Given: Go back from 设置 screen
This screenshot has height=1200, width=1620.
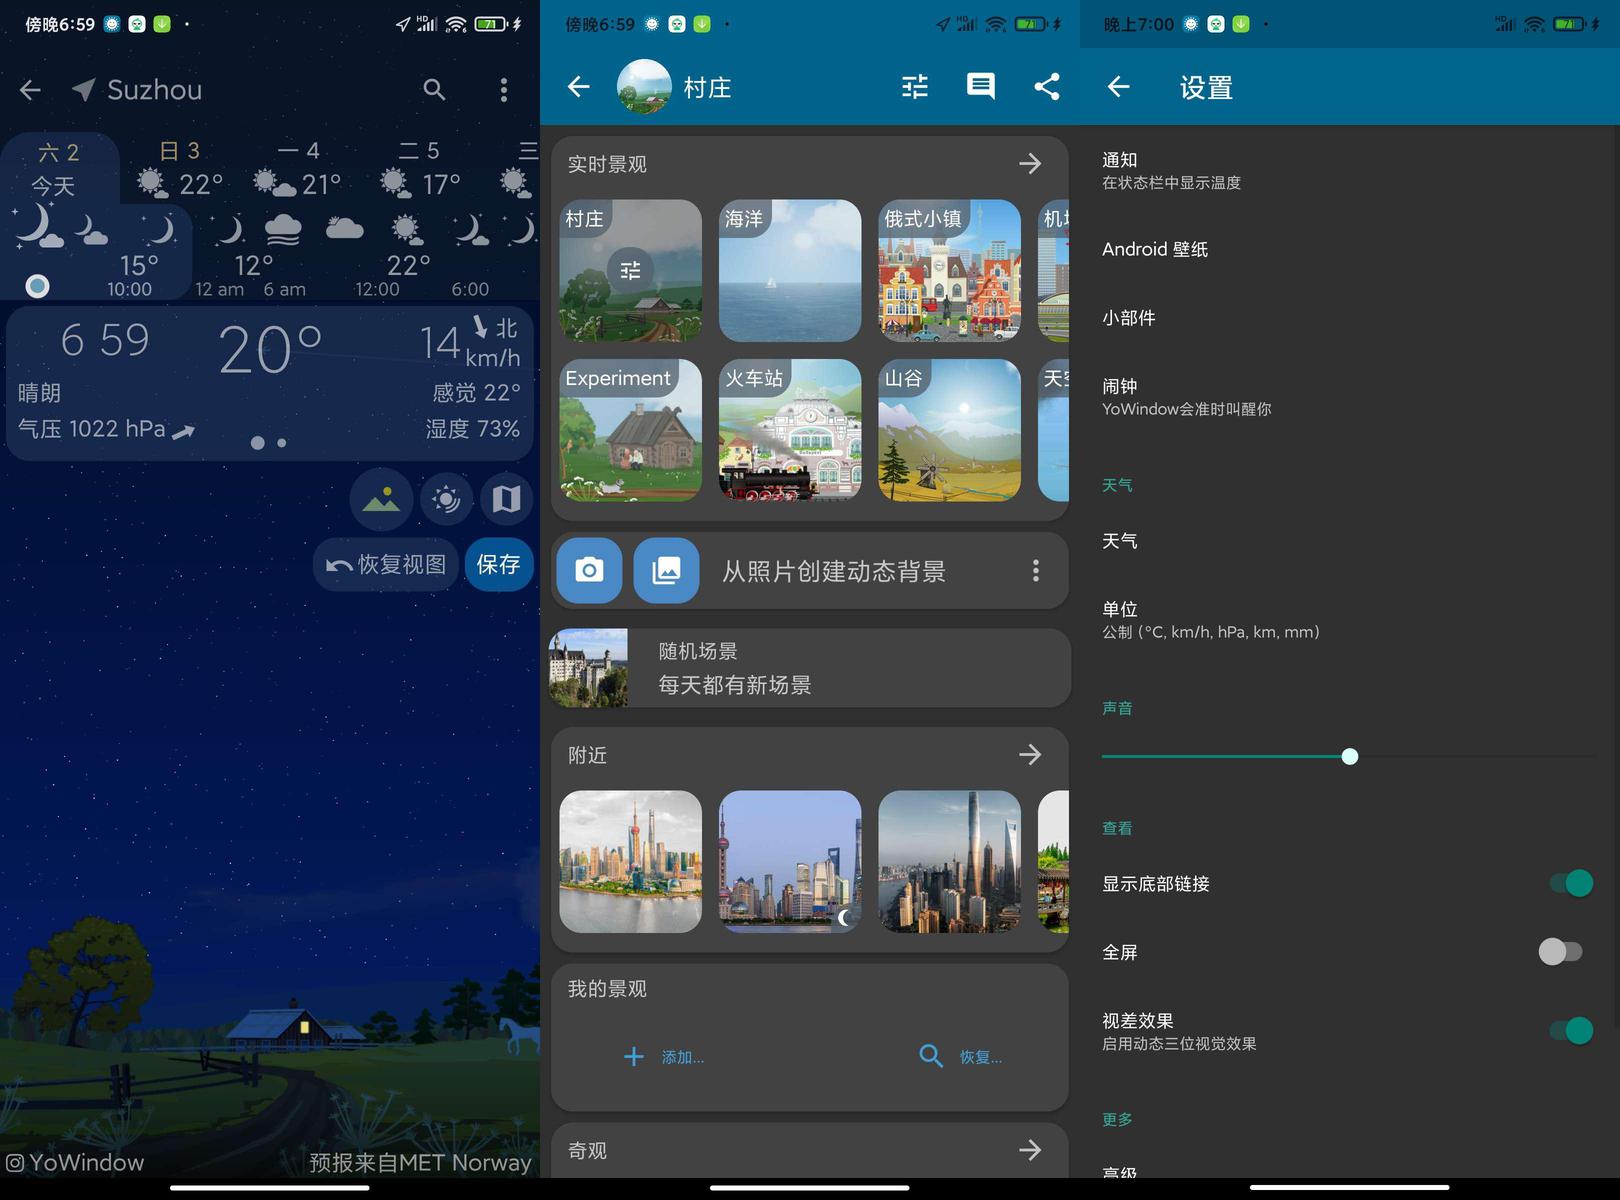Looking at the screenshot, I should tap(1118, 87).
